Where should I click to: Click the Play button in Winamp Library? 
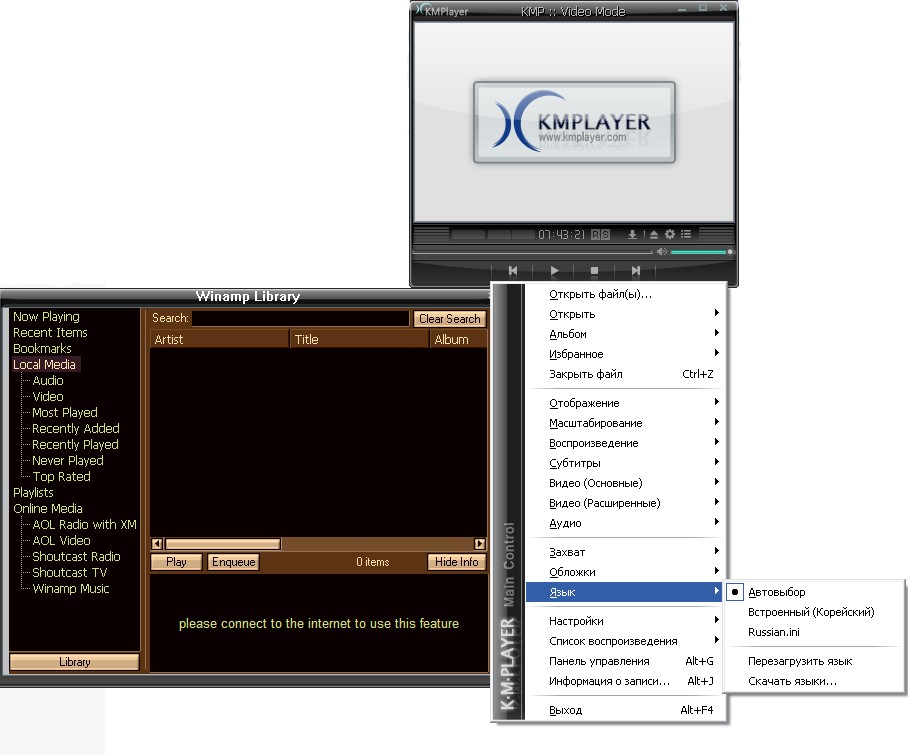click(176, 562)
